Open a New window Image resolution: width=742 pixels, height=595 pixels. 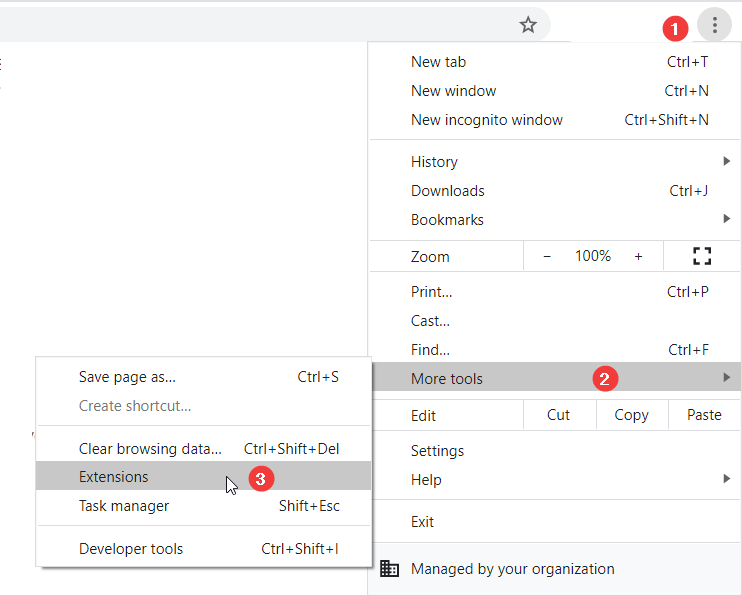coord(555,91)
